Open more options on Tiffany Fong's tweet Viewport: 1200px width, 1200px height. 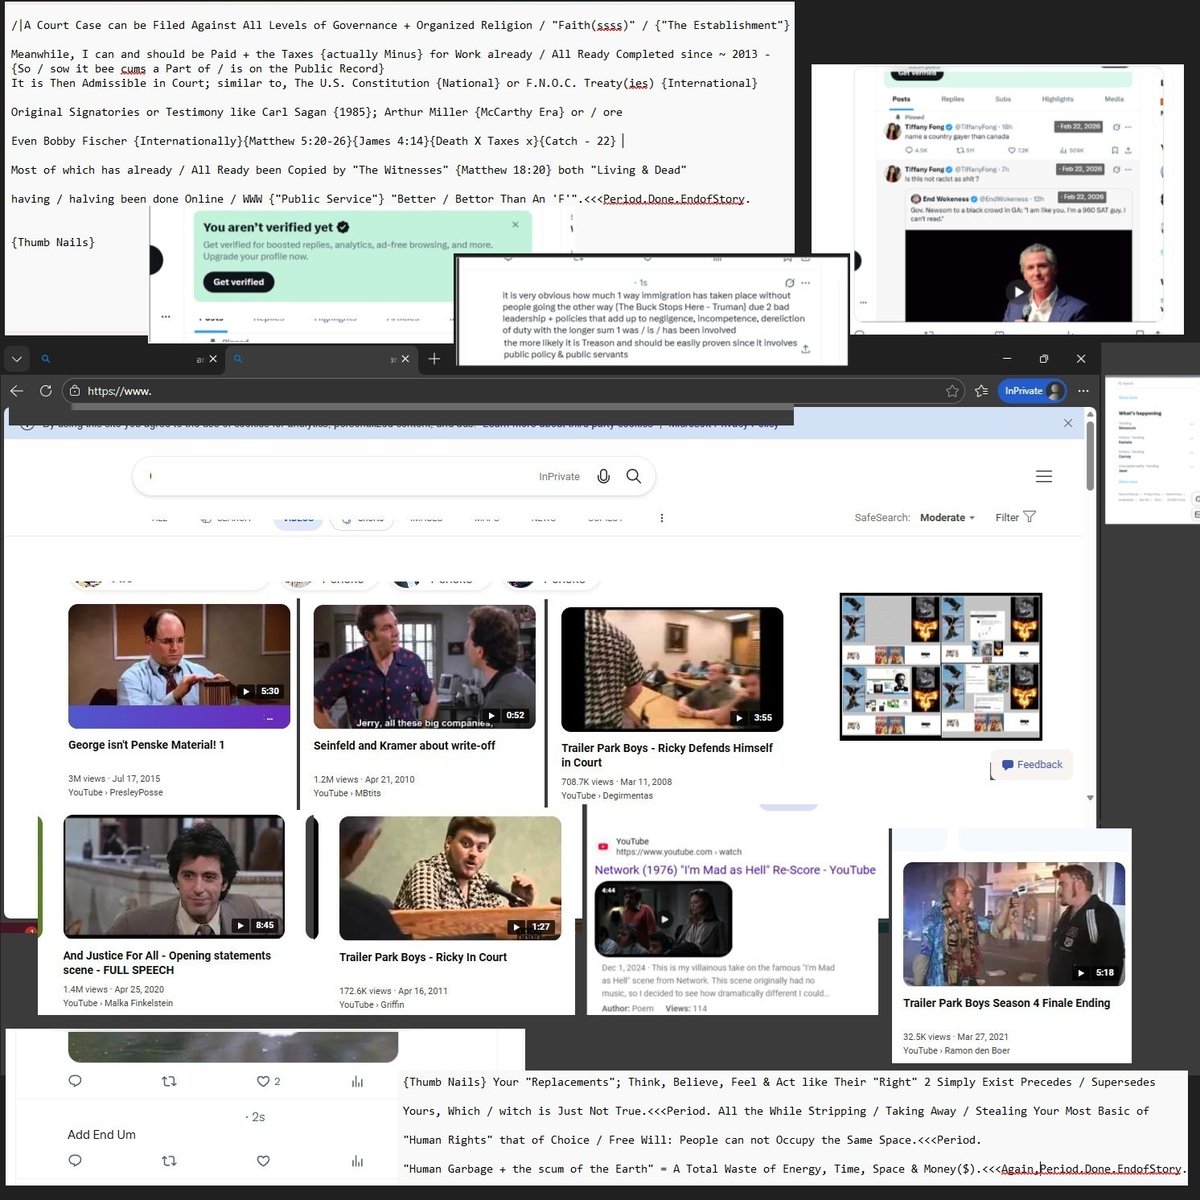pos(1128,127)
